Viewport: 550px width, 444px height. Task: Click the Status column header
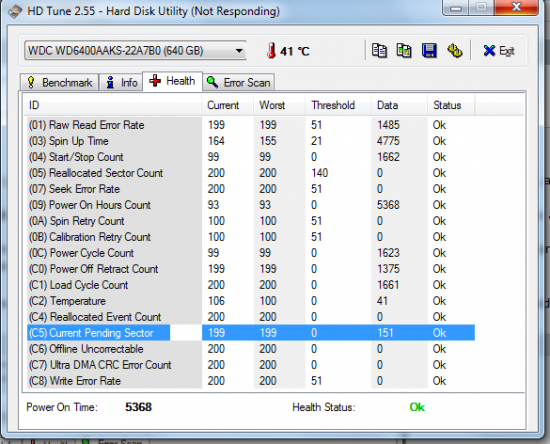[451, 105]
